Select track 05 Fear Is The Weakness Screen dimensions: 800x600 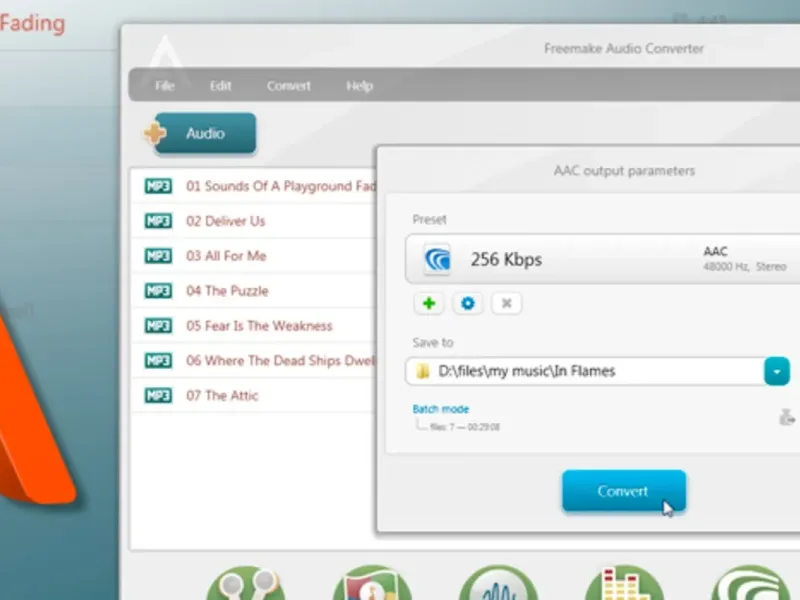click(x=254, y=326)
